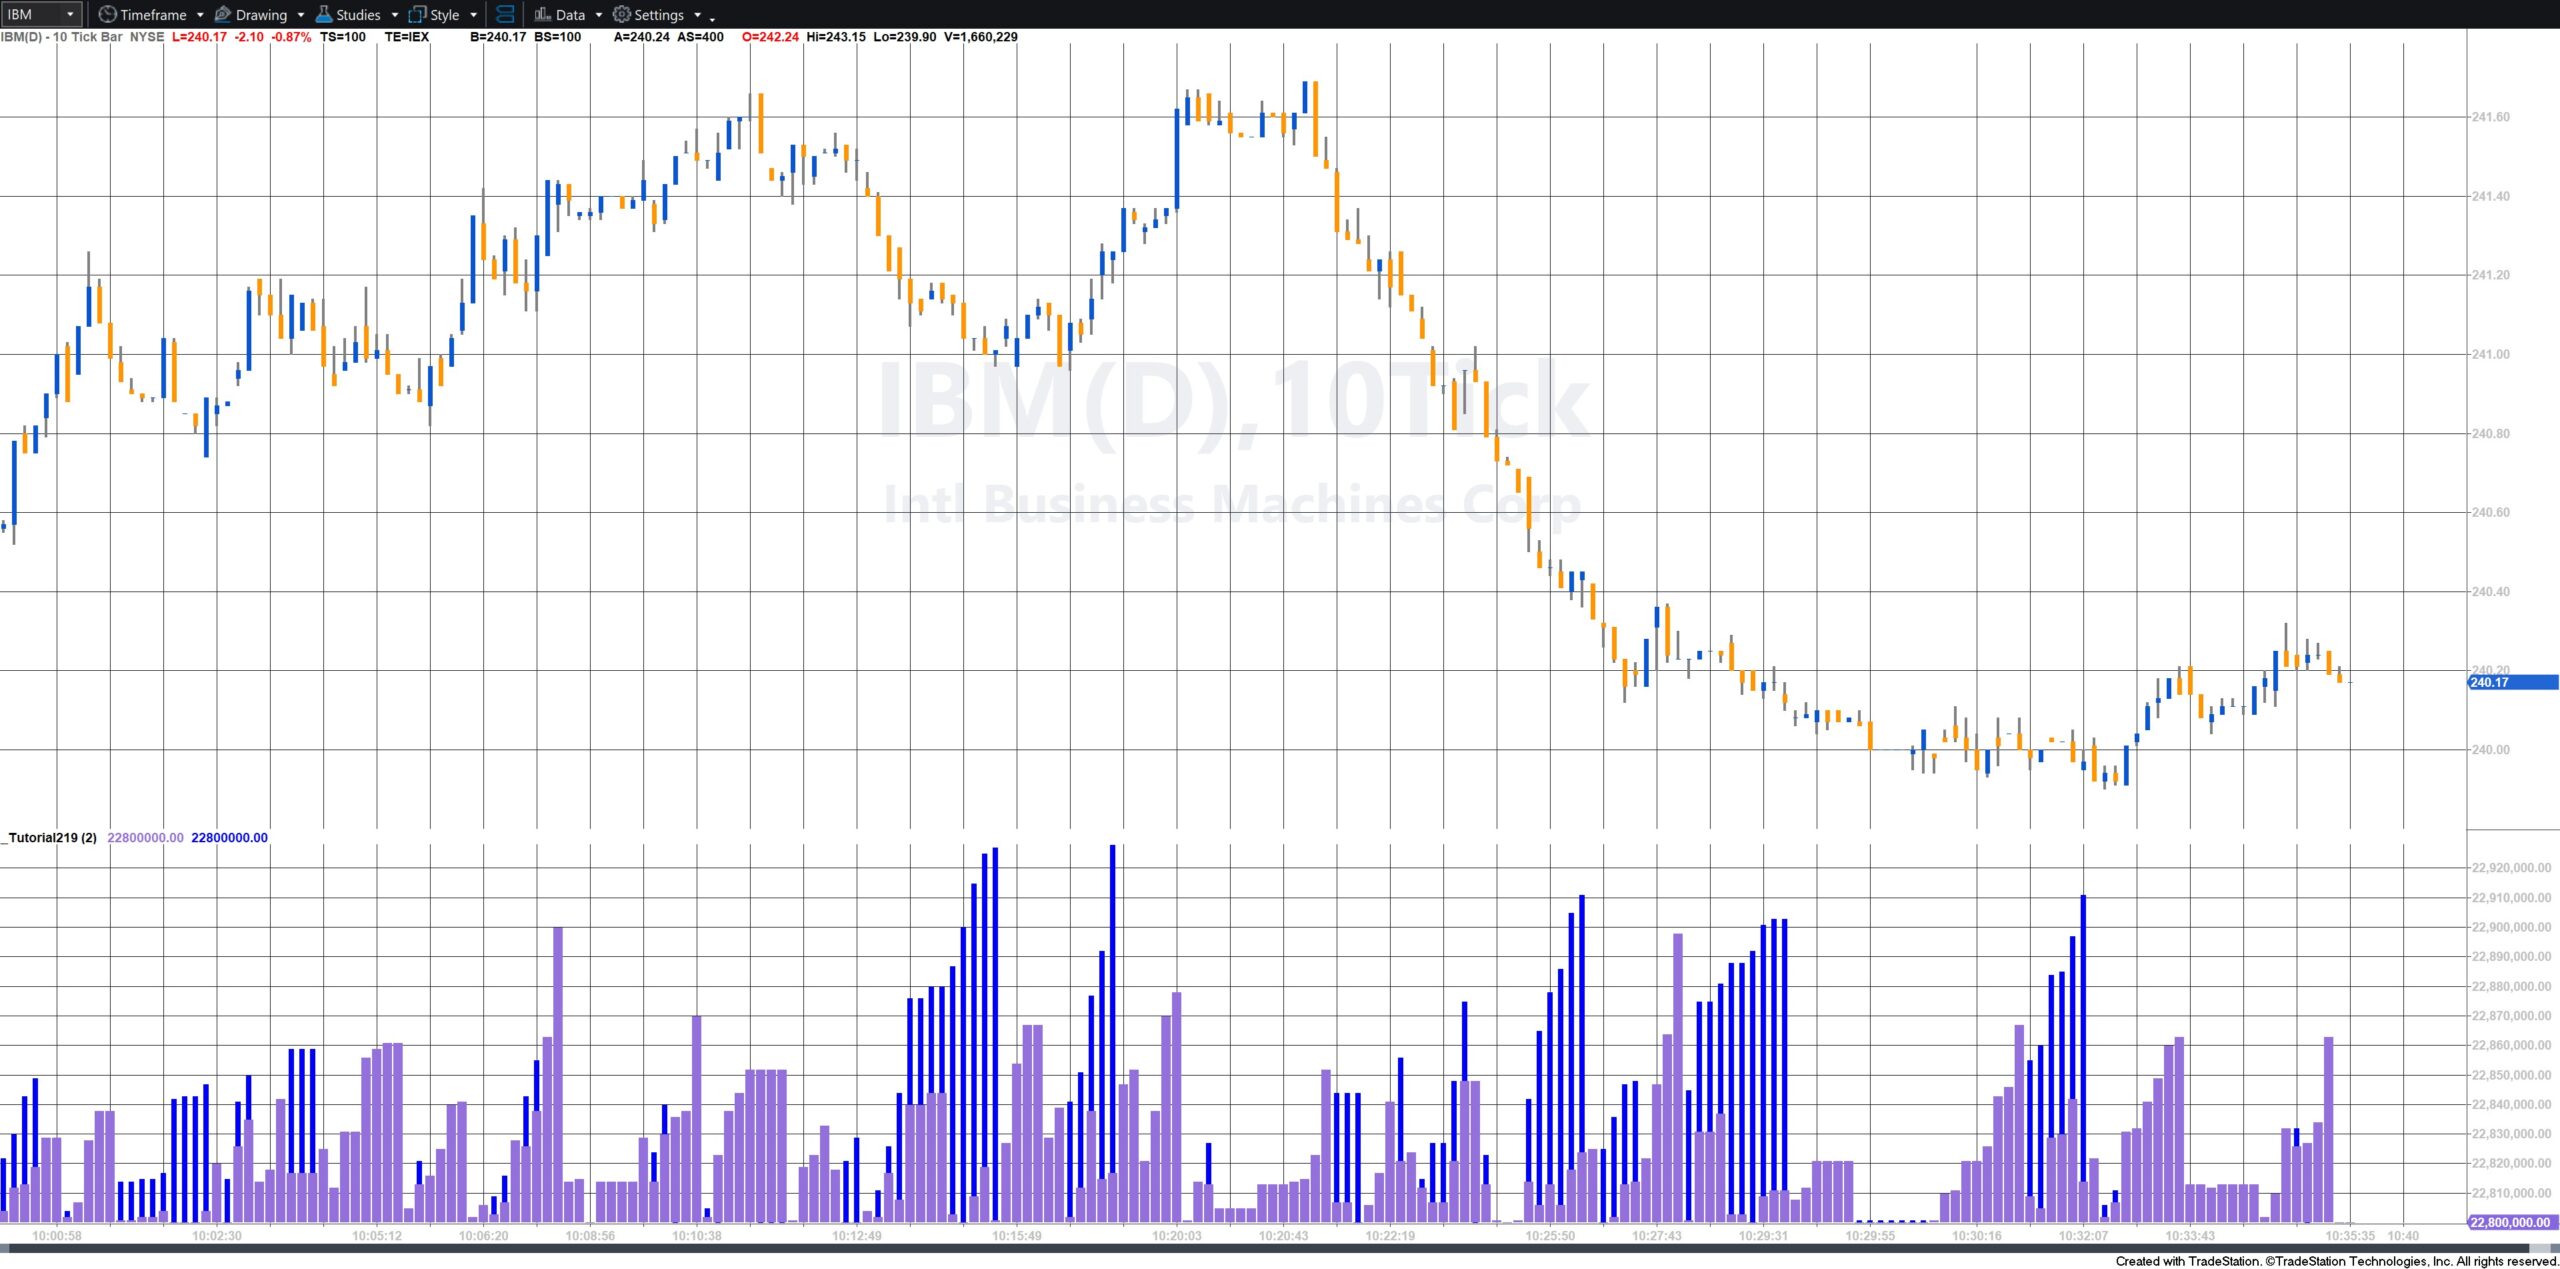
Task: Click the 241.60 price axis label
Action: [x=2490, y=117]
